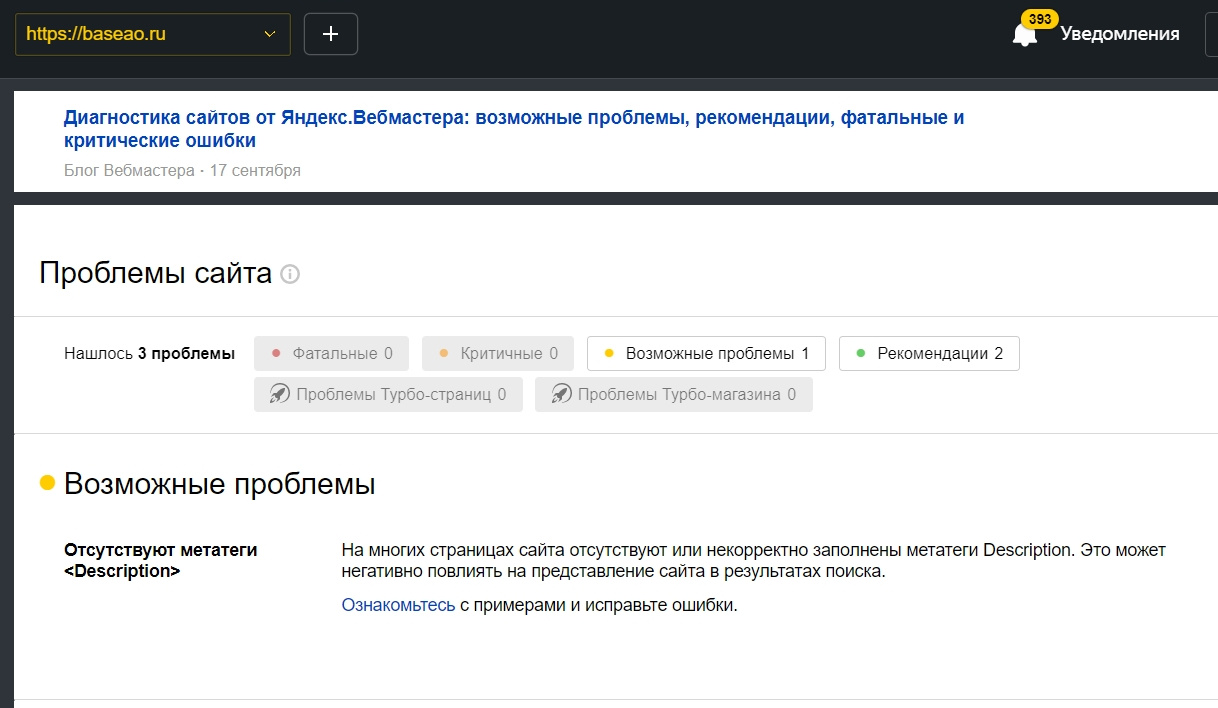
Task: Click rocket icon on Проблемы Турбо-магазина filter
Action: (561, 394)
